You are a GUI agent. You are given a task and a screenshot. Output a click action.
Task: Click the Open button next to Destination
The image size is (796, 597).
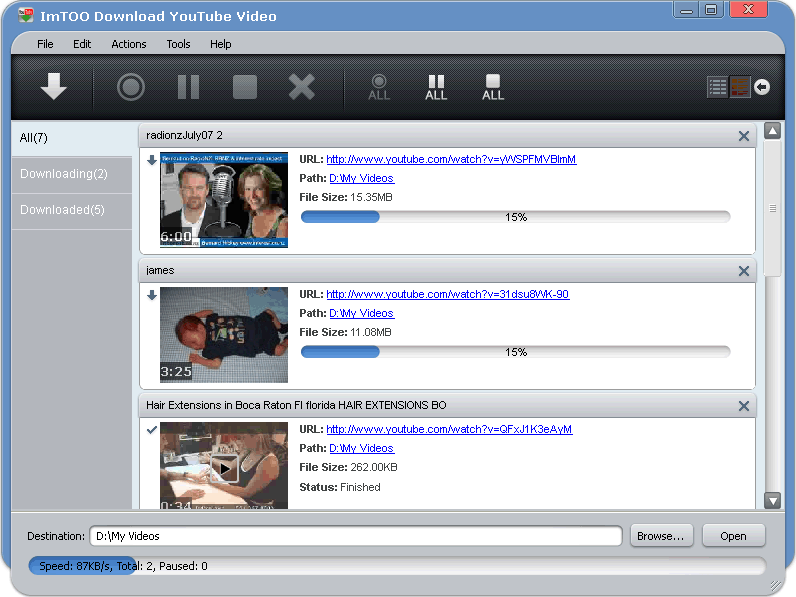[x=734, y=536]
